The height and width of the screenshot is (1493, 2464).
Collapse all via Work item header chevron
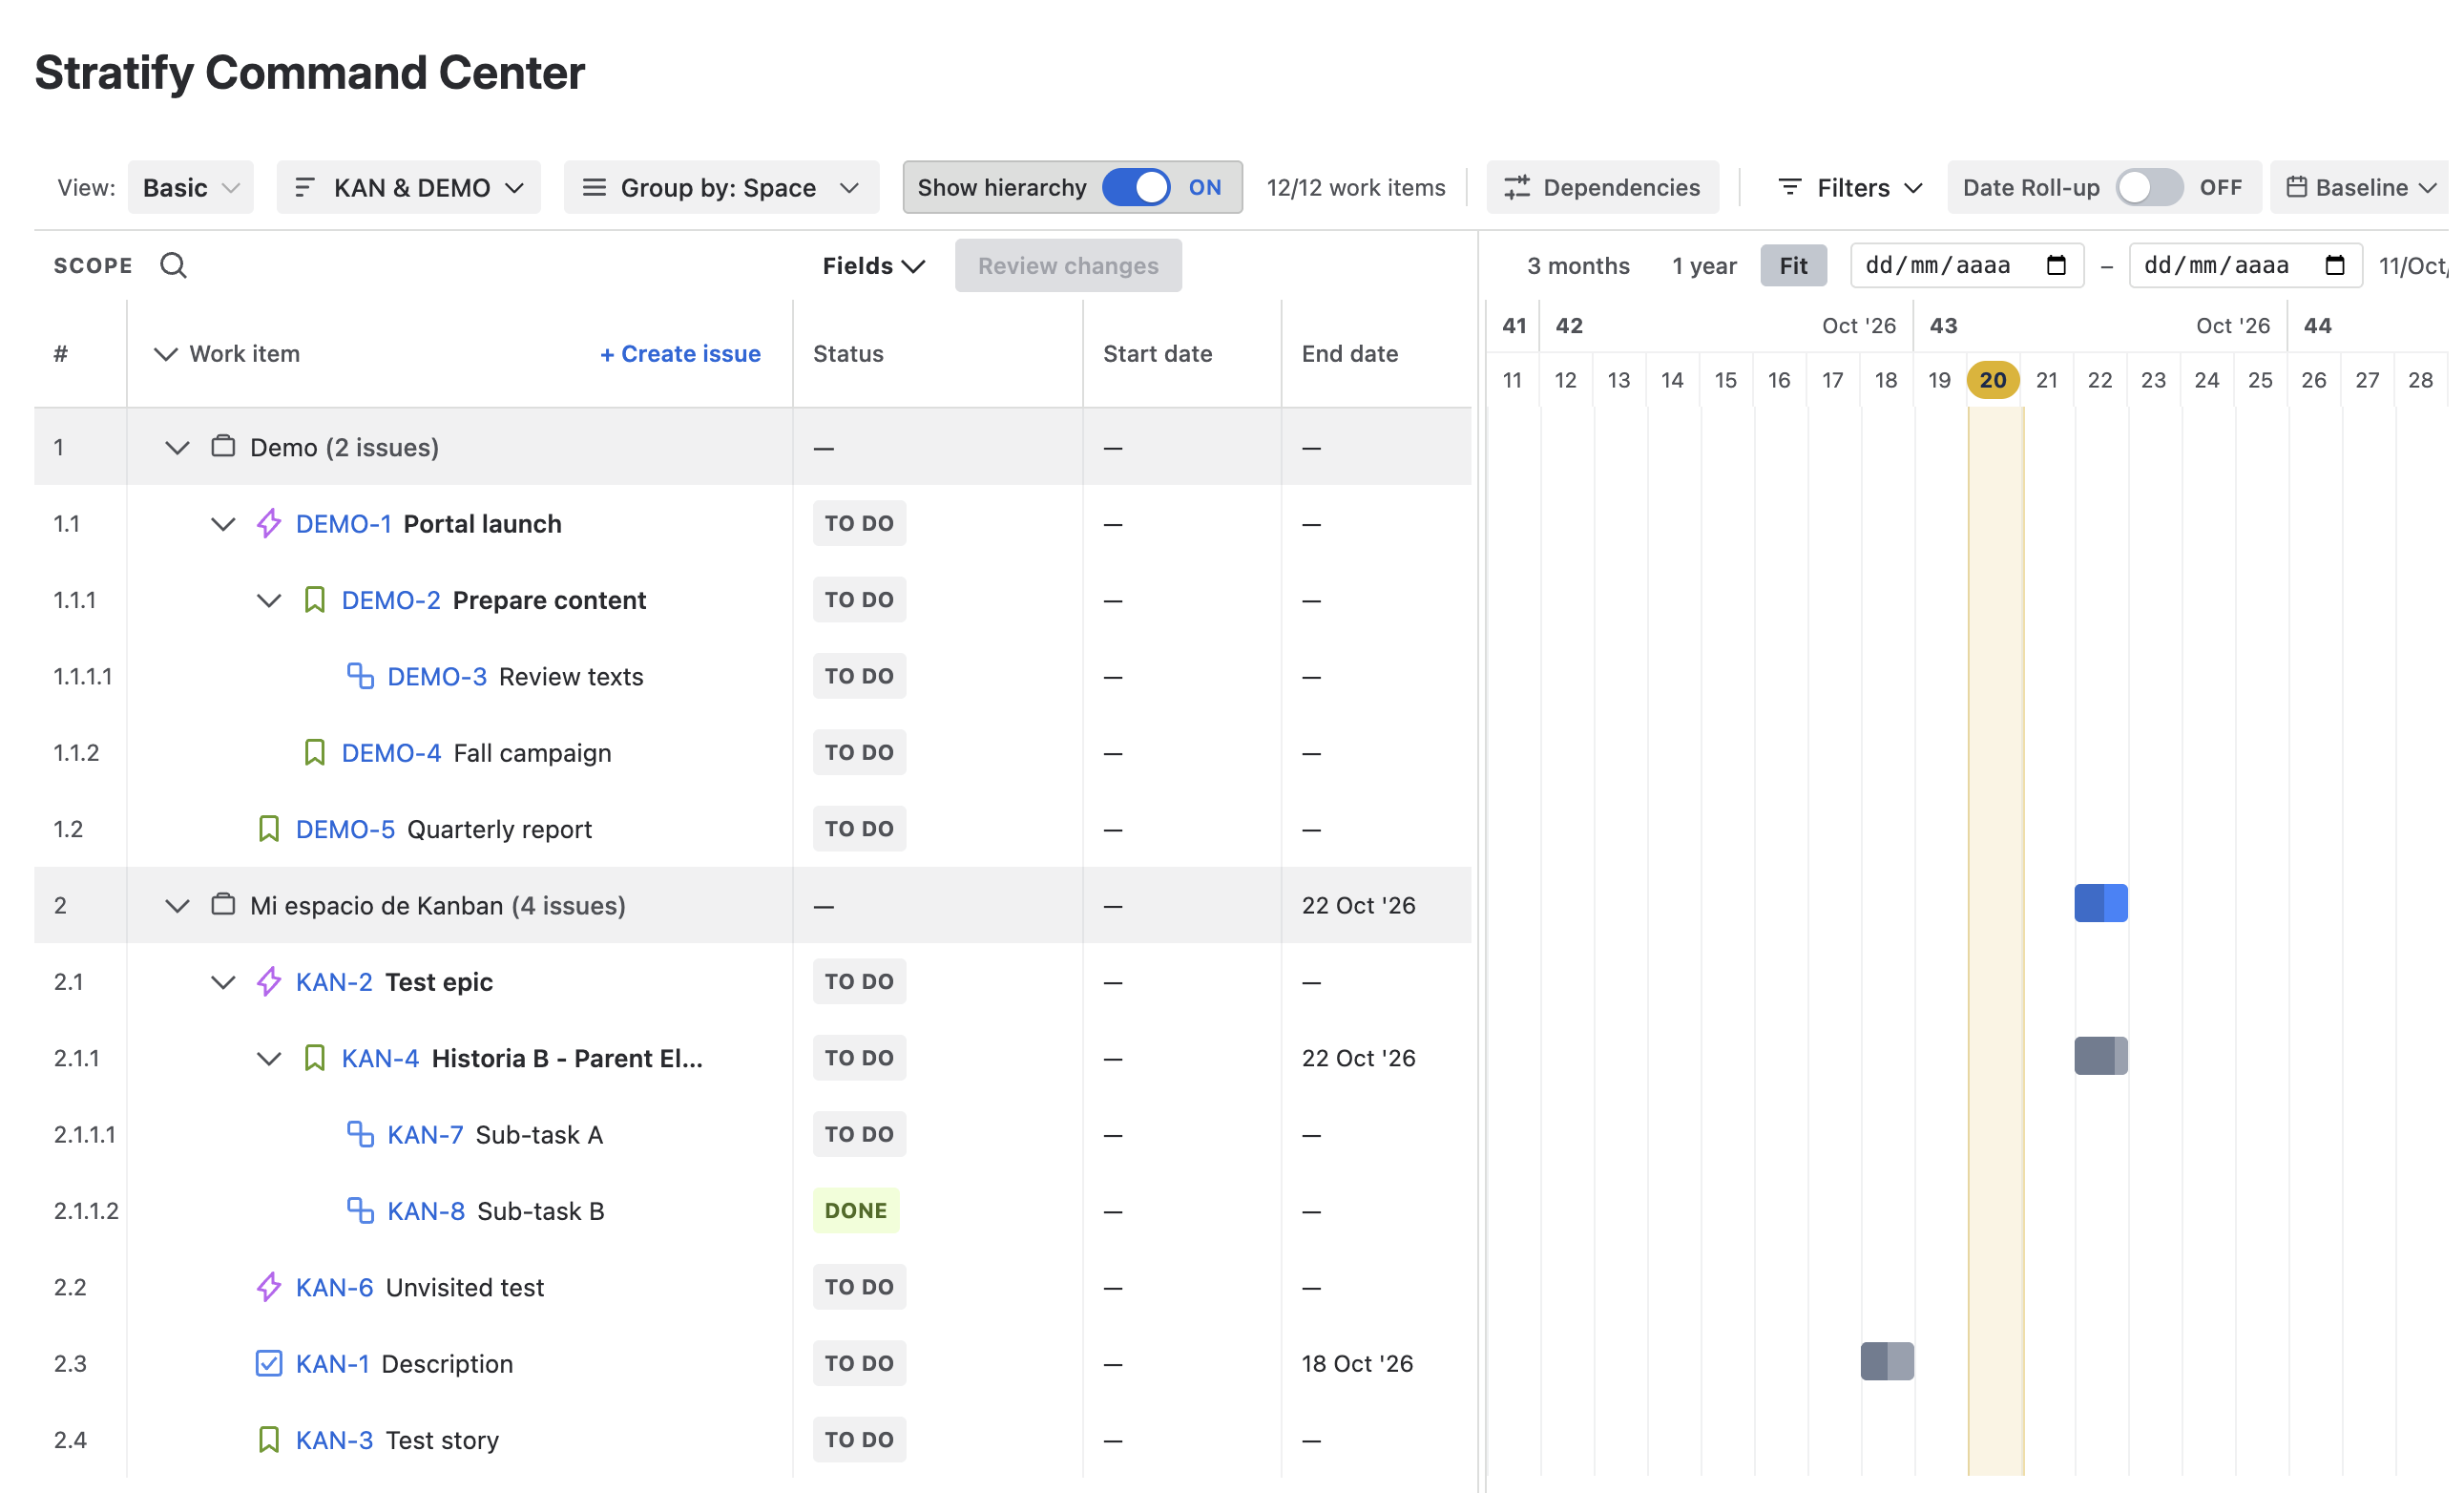point(165,353)
